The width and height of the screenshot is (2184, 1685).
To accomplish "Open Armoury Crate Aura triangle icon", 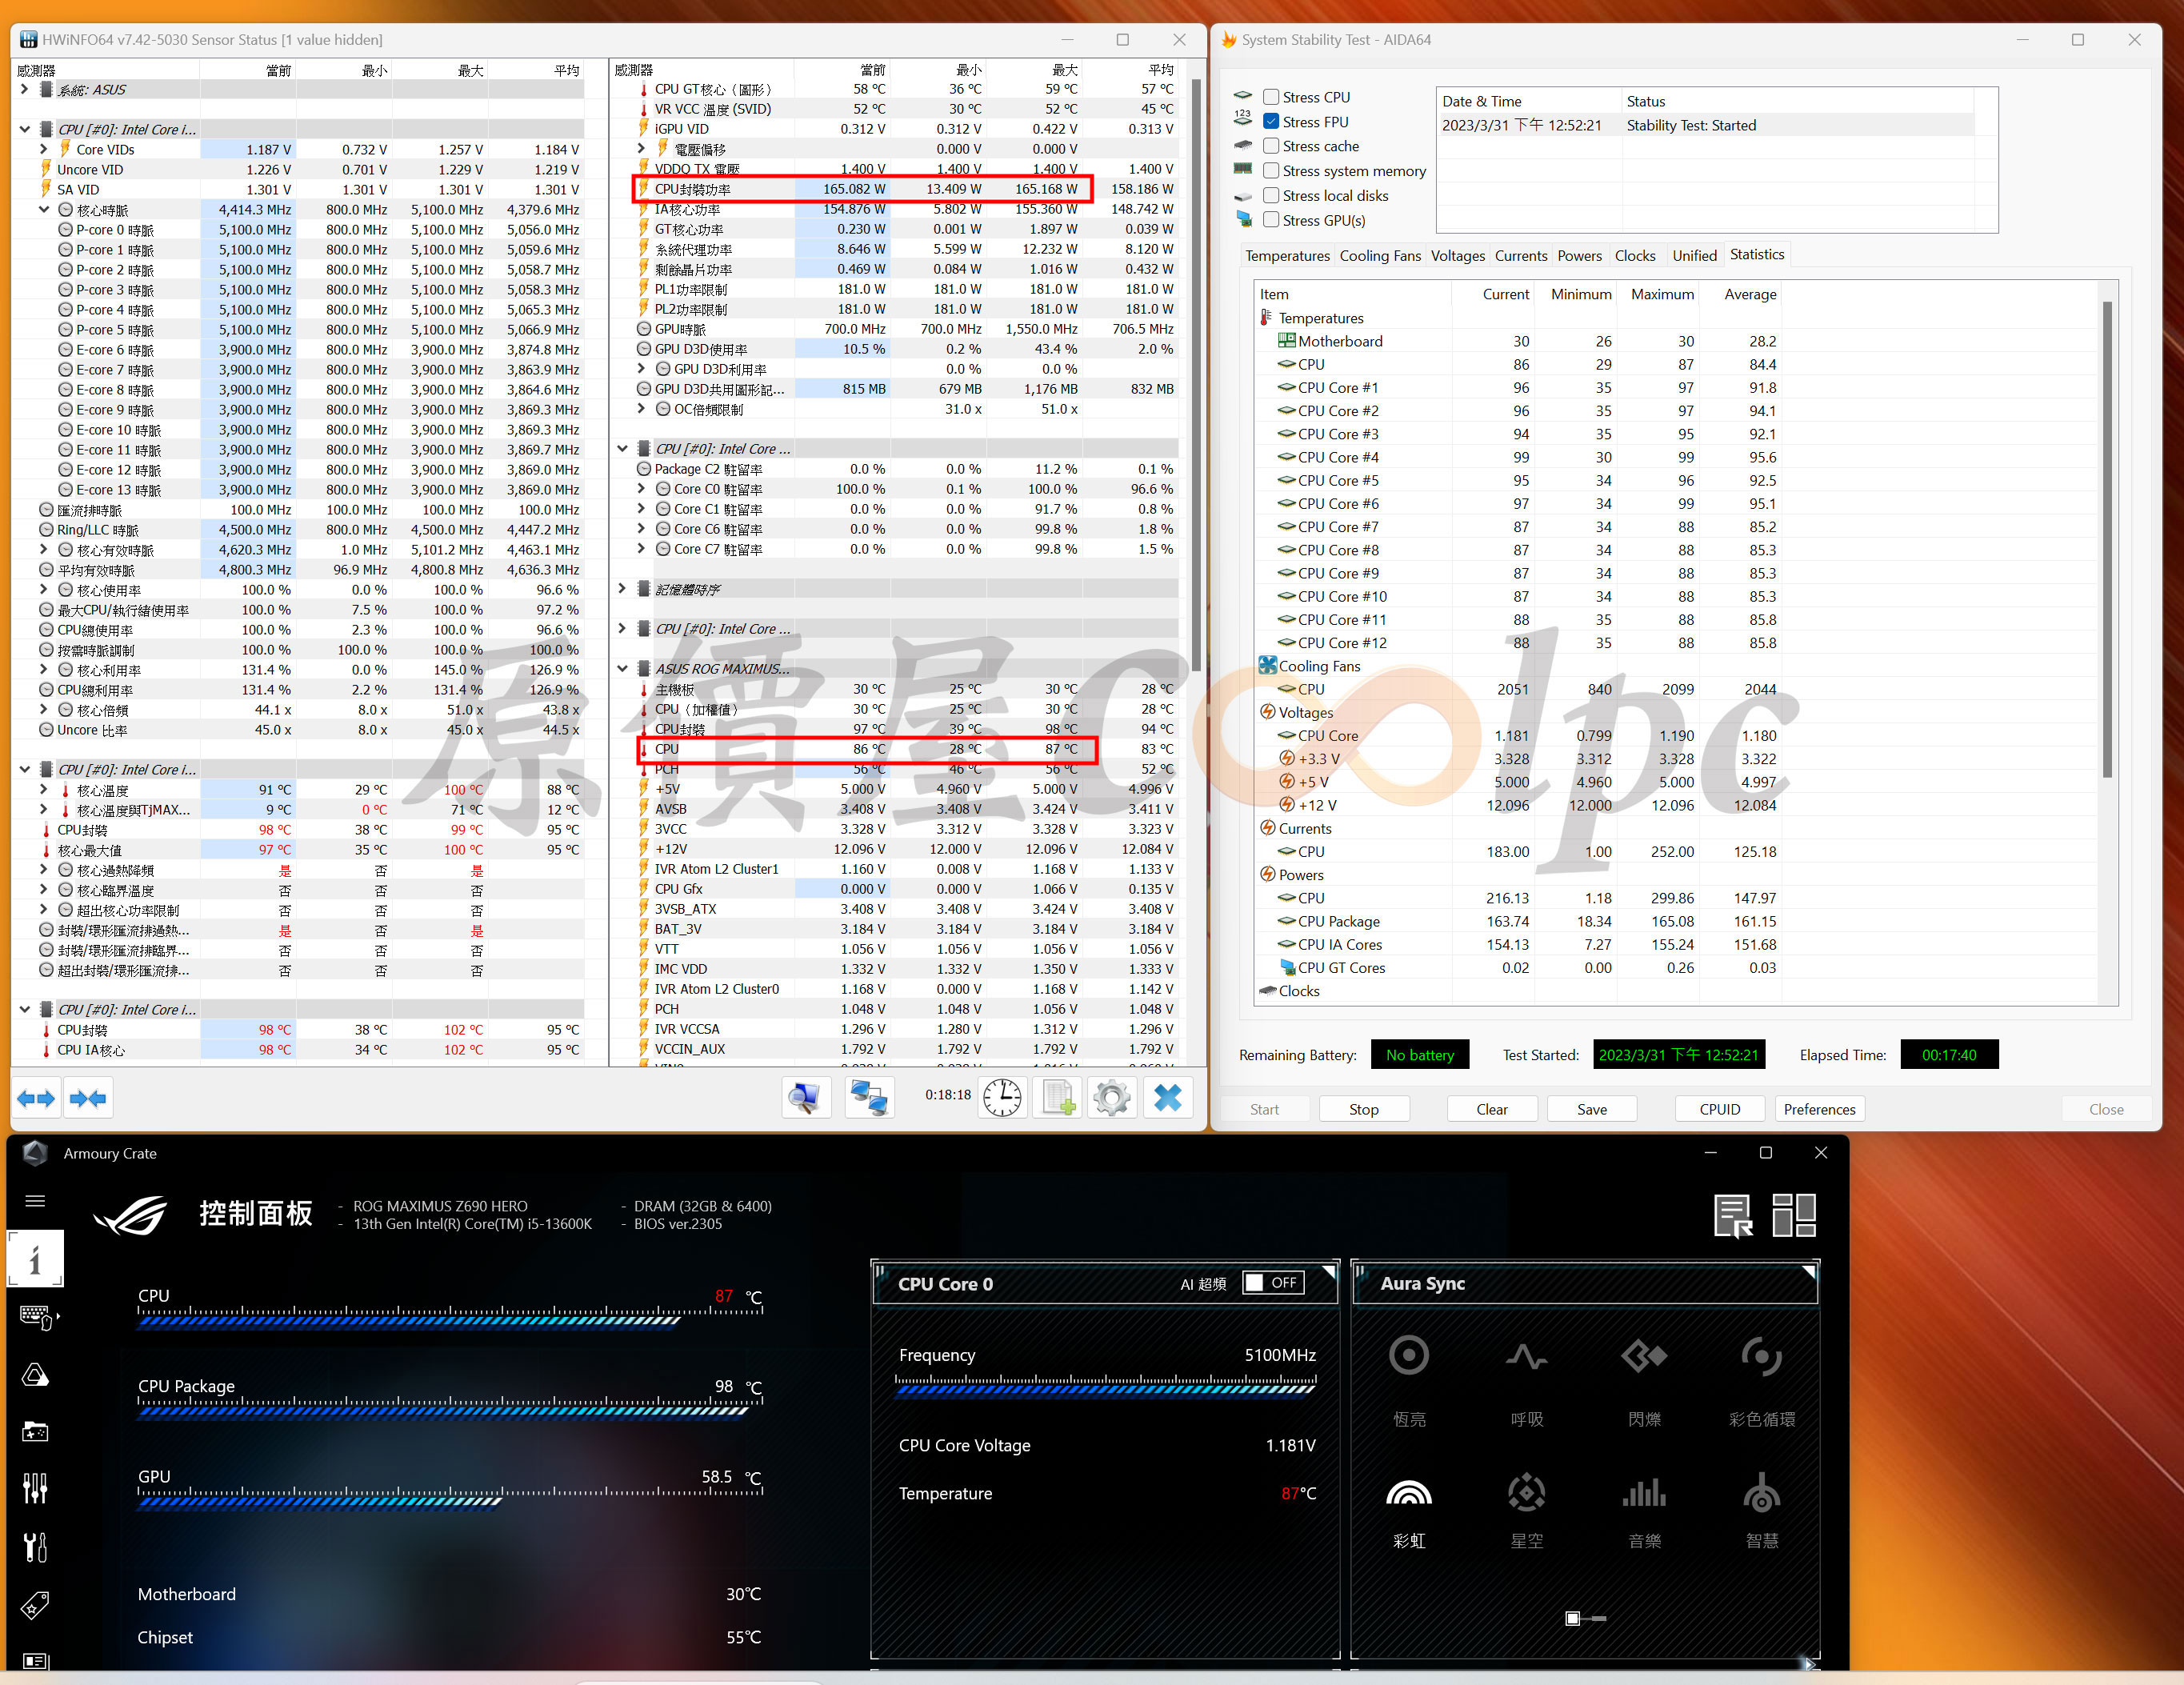I will [x=35, y=1375].
